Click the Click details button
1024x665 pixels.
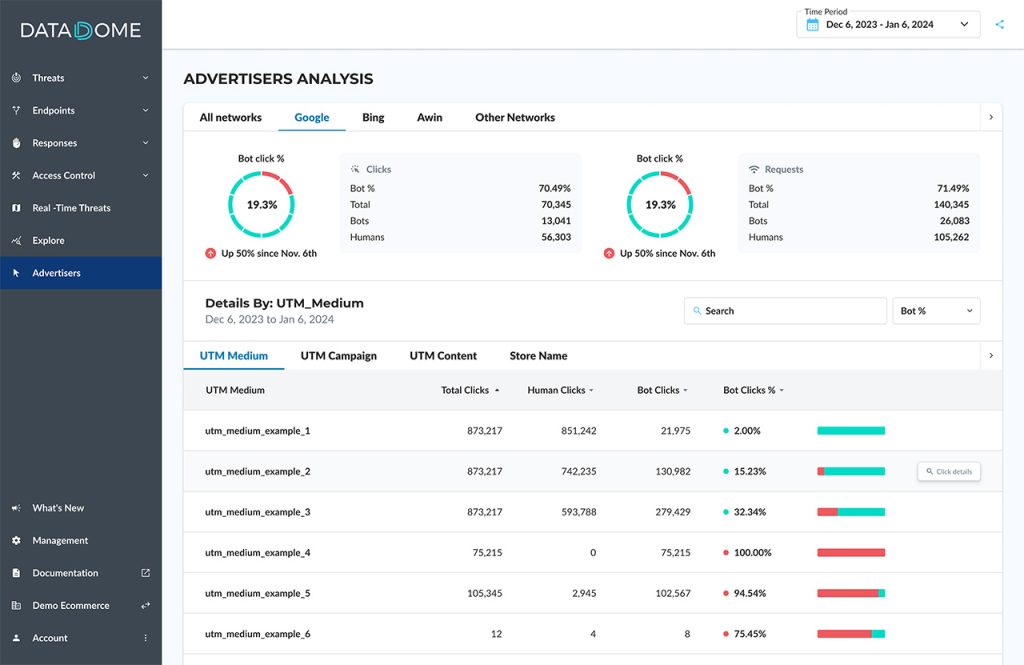pyautogui.click(x=948, y=471)
